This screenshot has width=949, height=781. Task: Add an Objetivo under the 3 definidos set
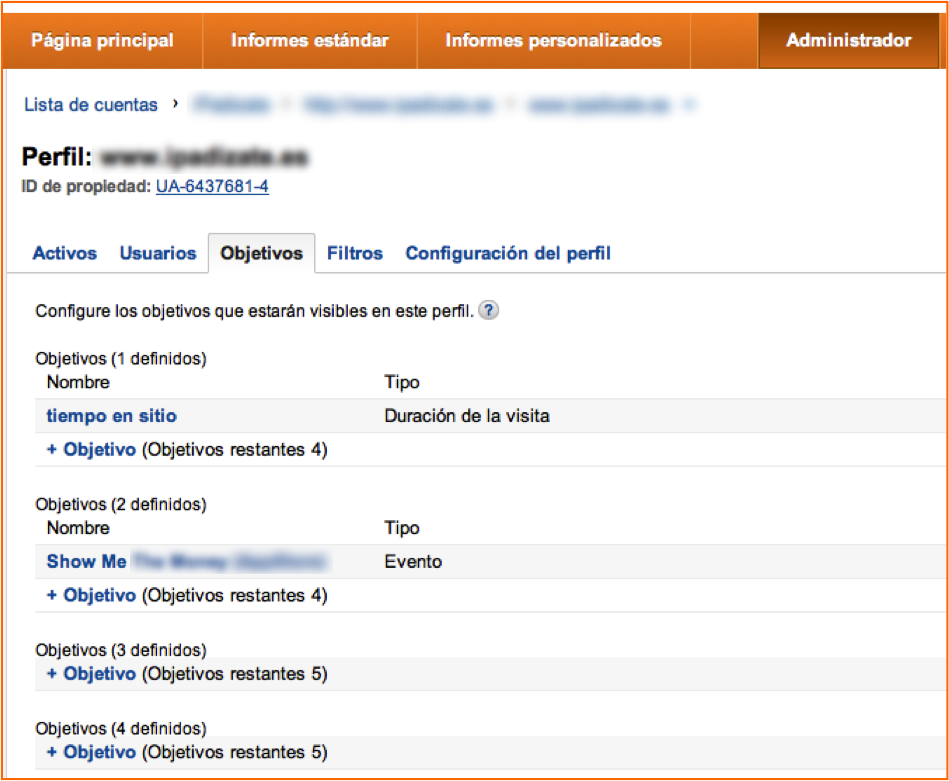pos(91,674)
